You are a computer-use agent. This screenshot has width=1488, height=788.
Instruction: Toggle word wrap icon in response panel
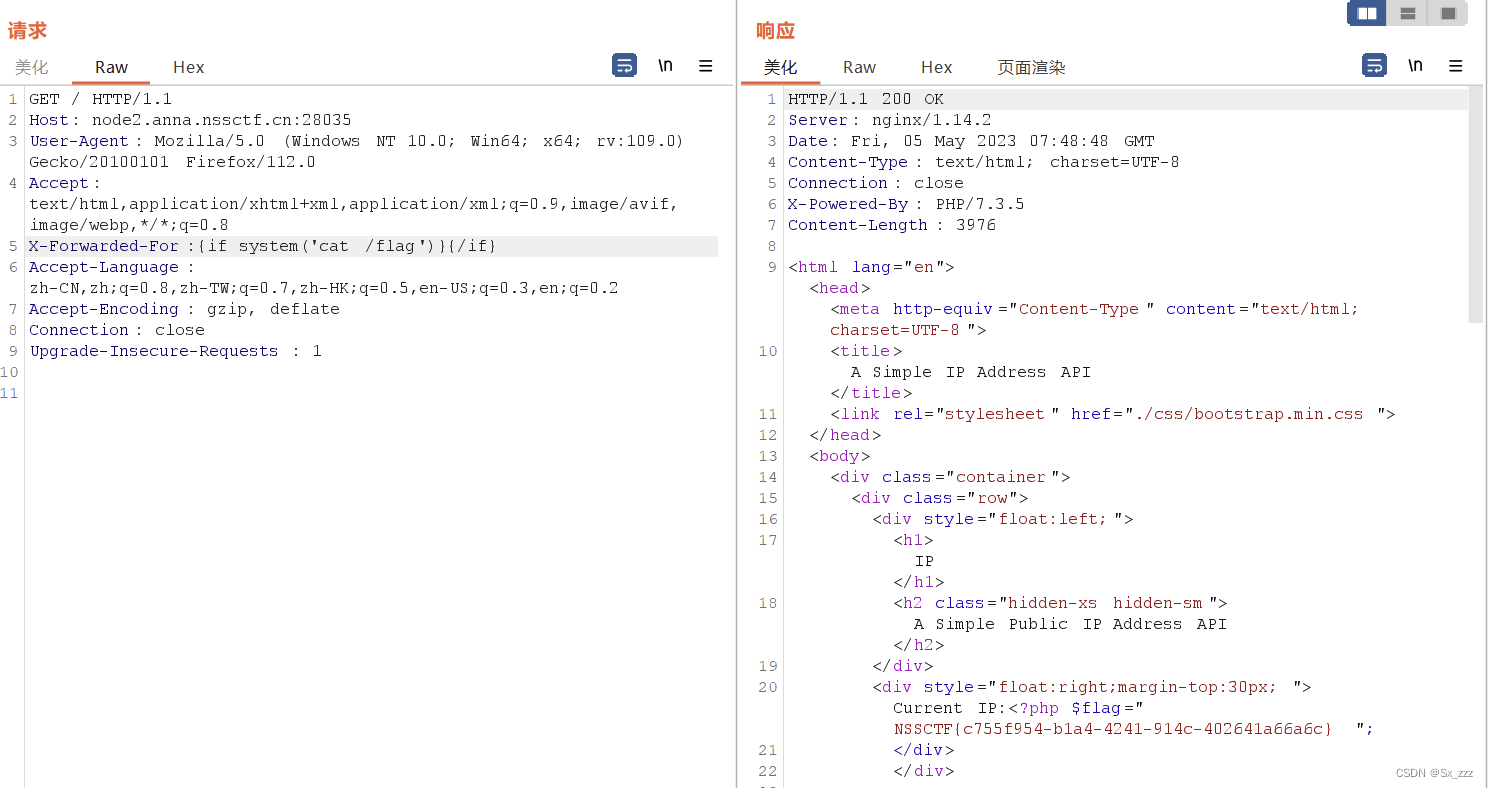click(x=1375, y=66)
